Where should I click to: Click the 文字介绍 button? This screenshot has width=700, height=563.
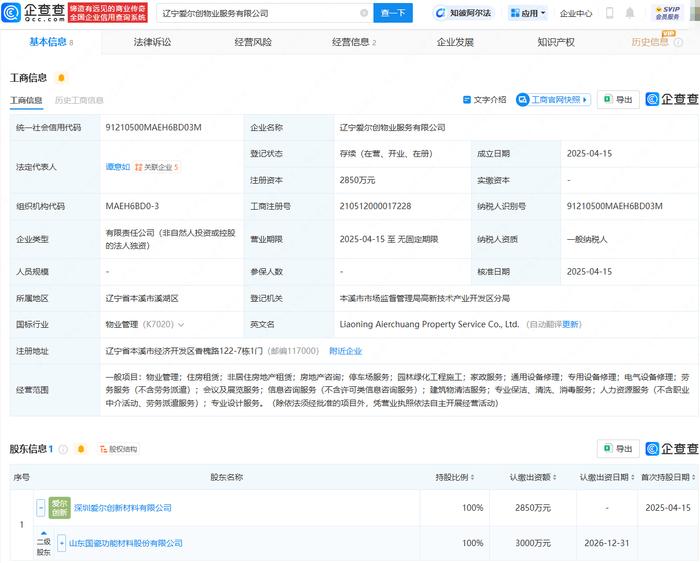click(x=485, y=100)
